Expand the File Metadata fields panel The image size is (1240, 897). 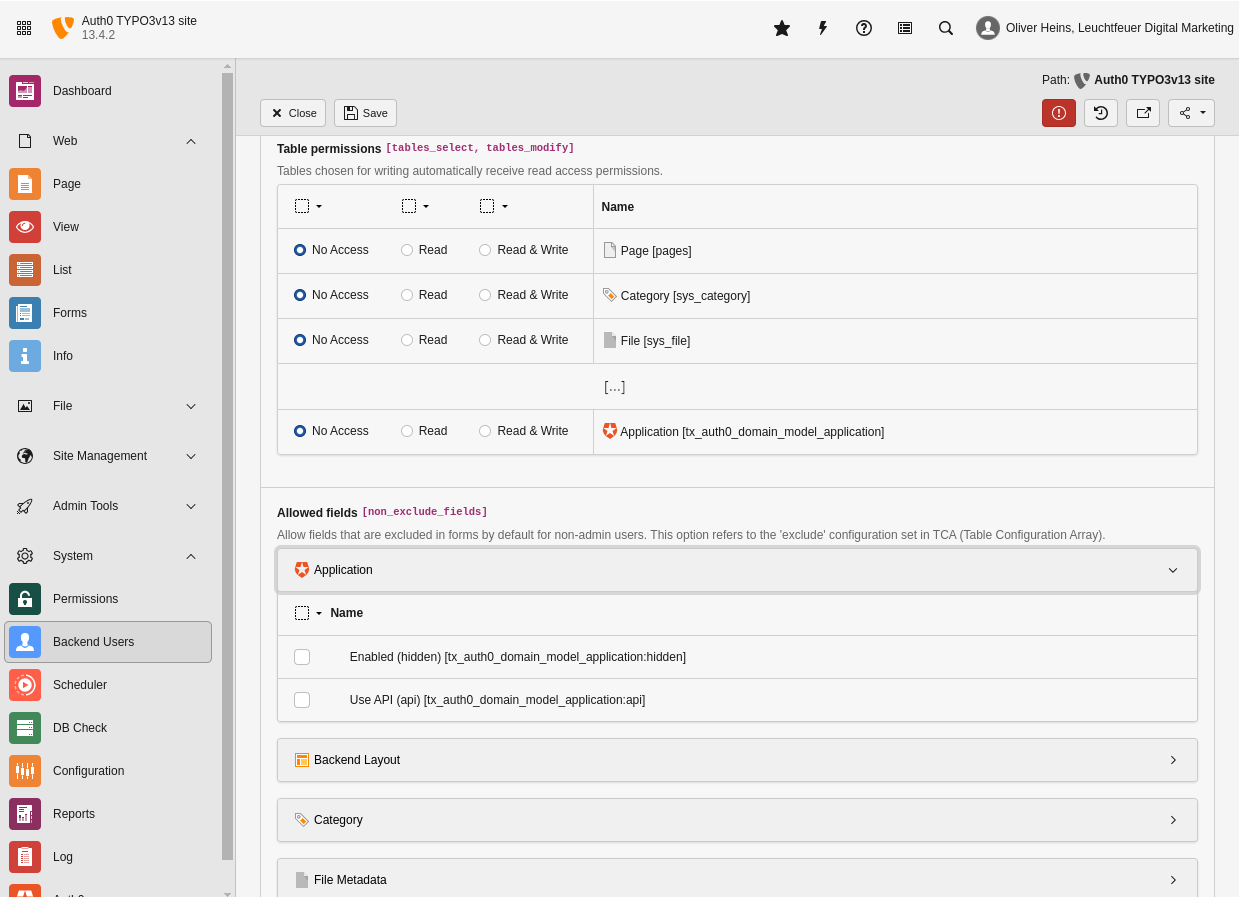click(x=737, y=880)
